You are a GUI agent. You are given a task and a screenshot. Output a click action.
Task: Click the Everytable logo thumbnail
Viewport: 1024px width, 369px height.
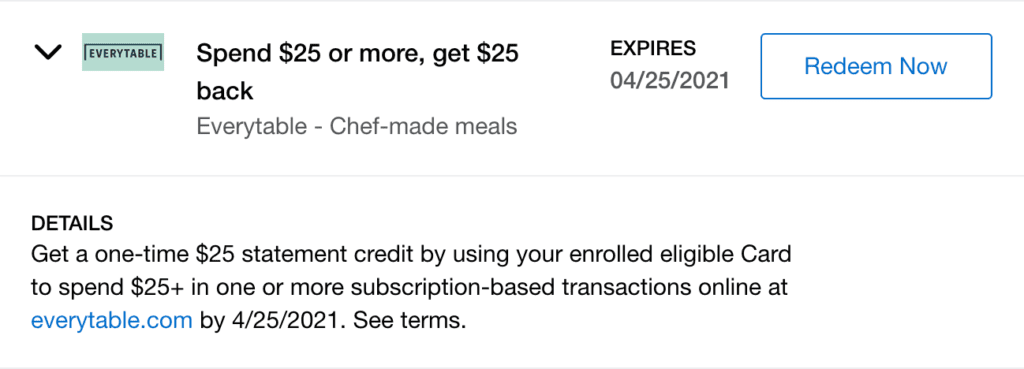(123, 52)
